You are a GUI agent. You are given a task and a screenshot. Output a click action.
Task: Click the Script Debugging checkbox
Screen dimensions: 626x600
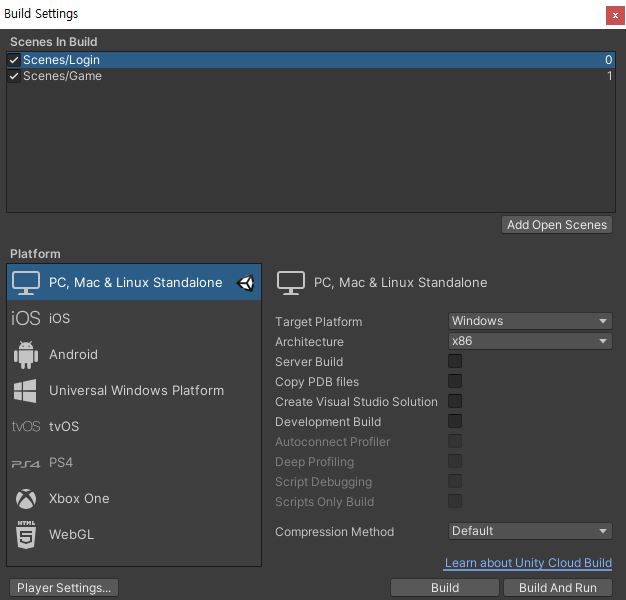pyautogui.click(x=455, y=481)
